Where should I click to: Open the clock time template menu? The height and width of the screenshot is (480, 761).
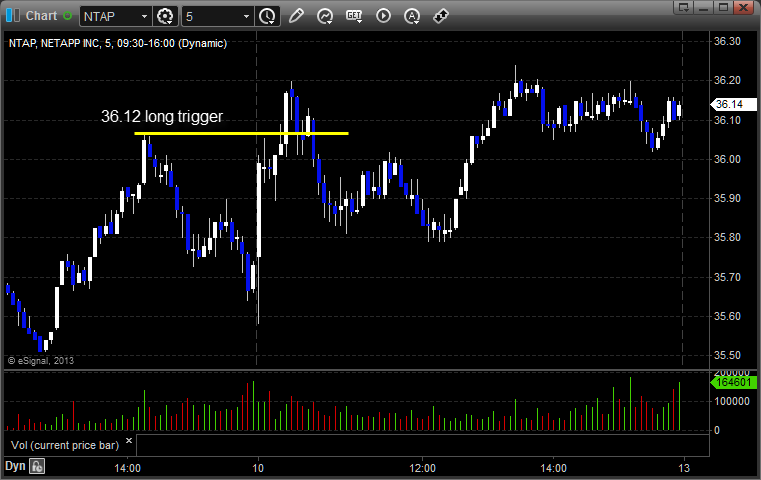[267, 17]
